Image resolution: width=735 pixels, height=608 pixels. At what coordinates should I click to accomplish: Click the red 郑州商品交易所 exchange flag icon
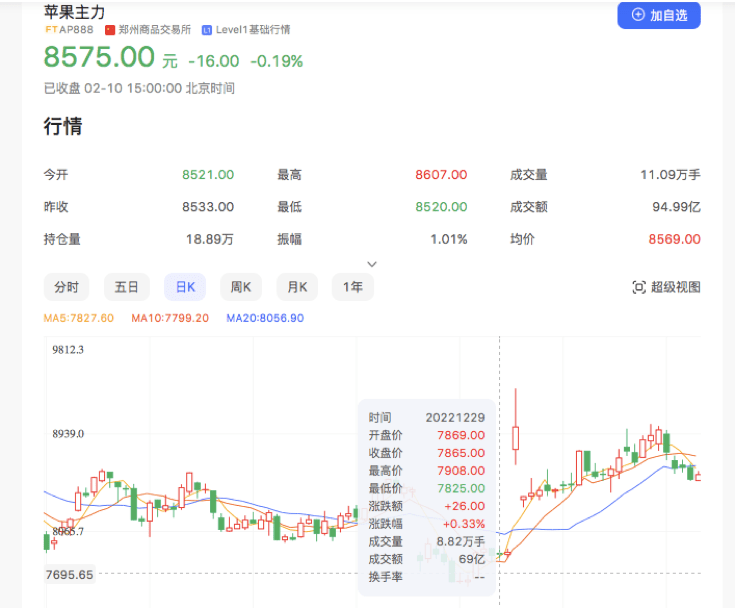(110, 30)
